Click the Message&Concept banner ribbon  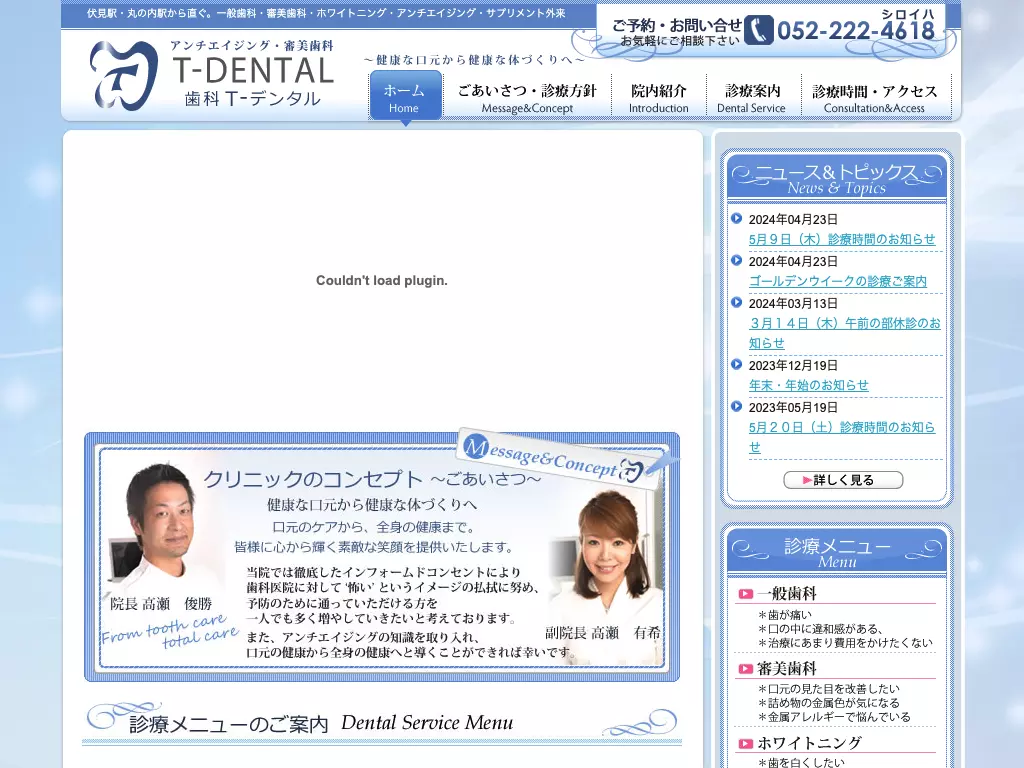pyautogui.click(x=562, y=458)
